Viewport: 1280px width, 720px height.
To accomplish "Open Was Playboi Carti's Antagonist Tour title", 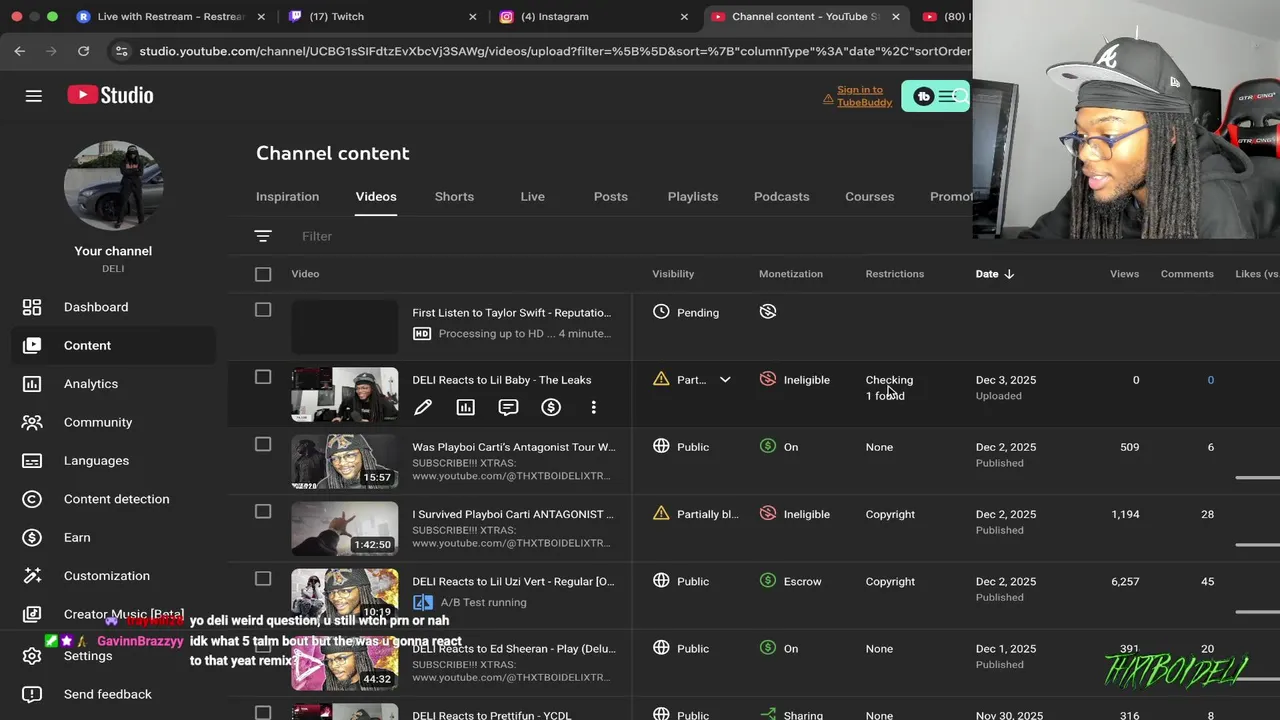I will tap(514, 447).
